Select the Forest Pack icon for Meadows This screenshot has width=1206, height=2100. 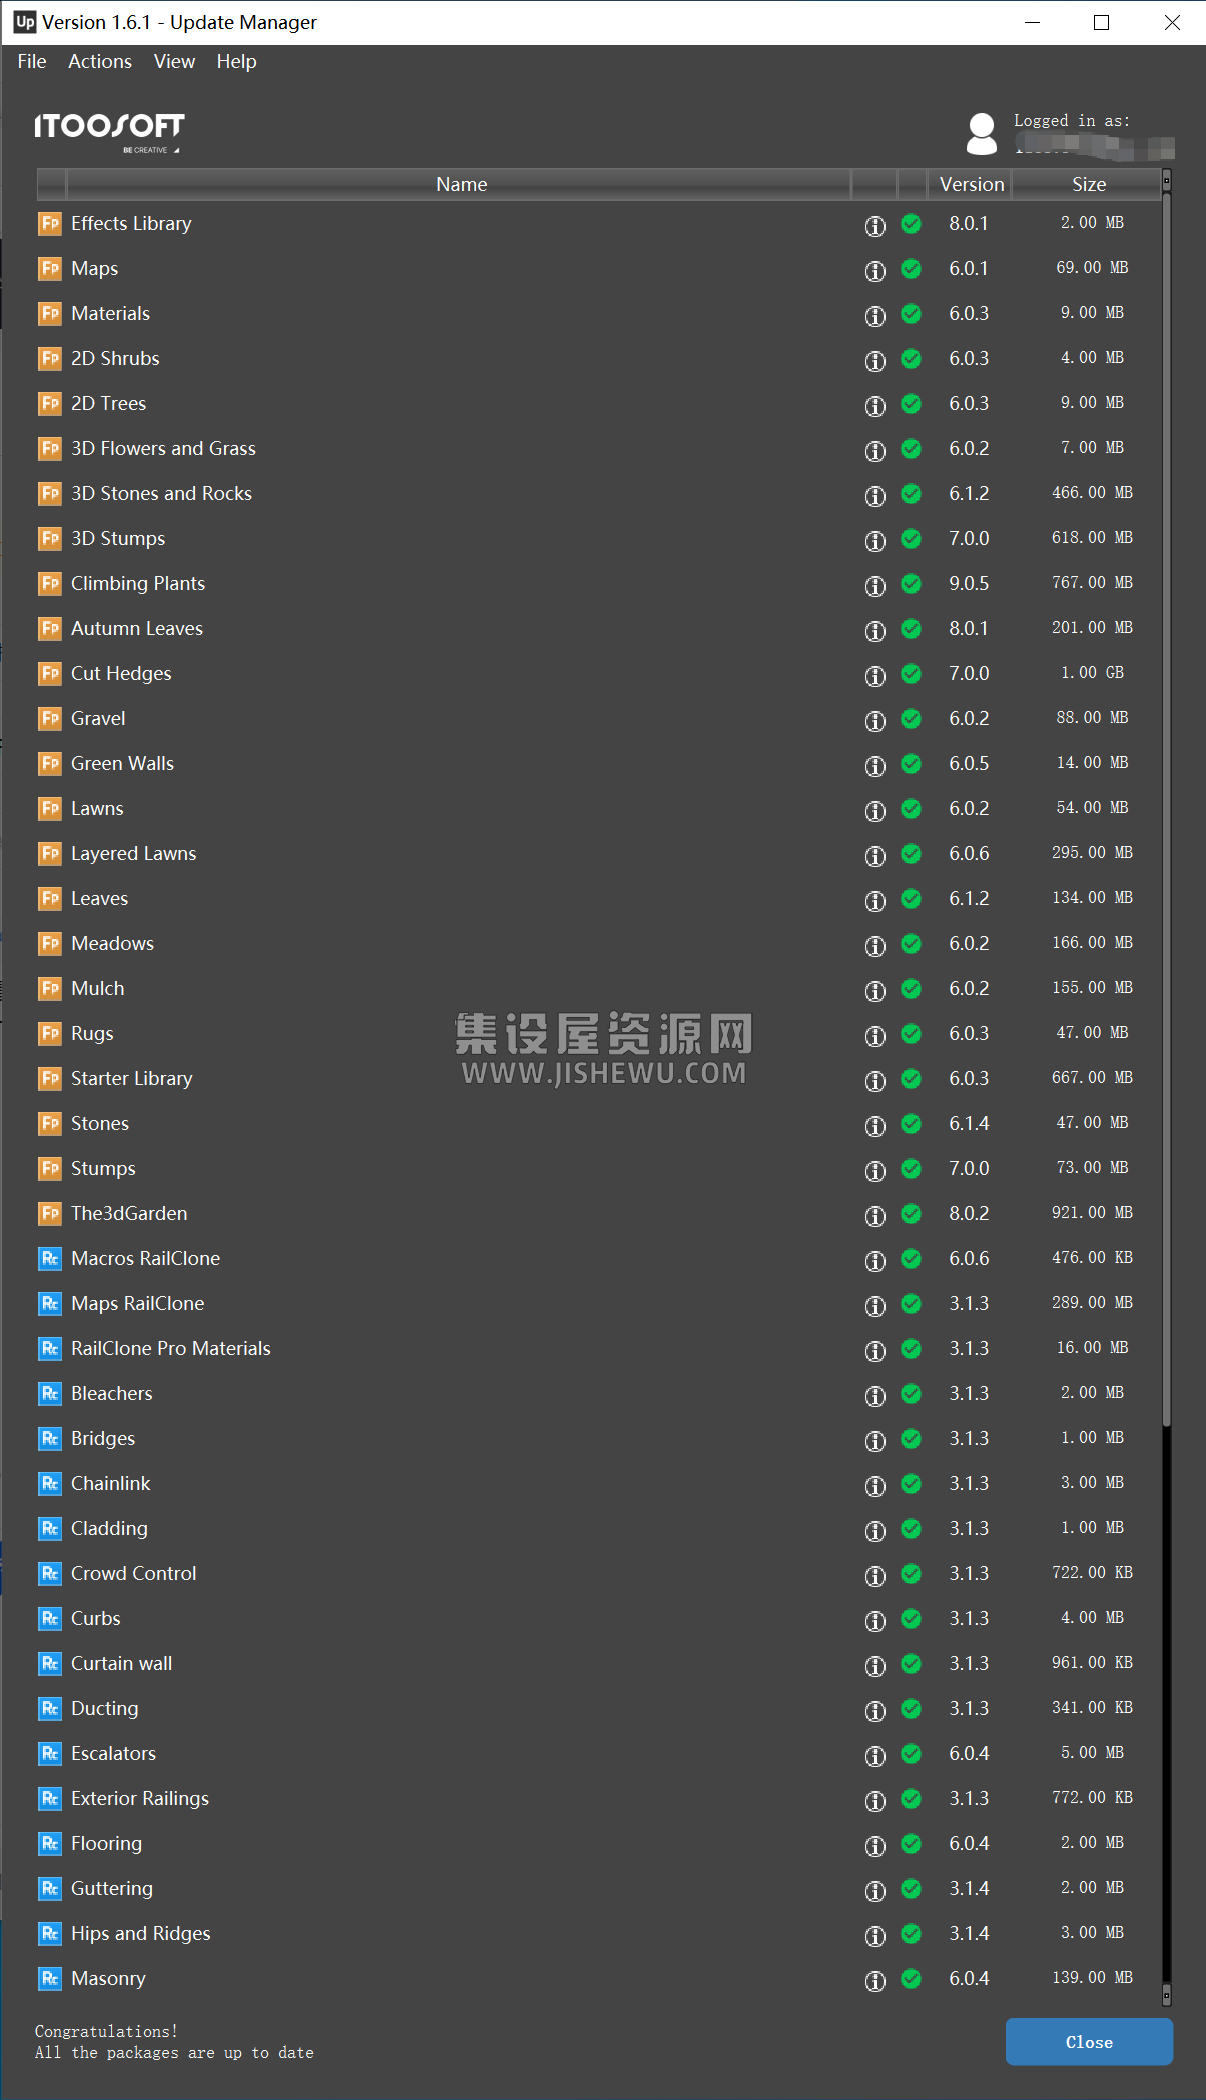click(50, 943)
